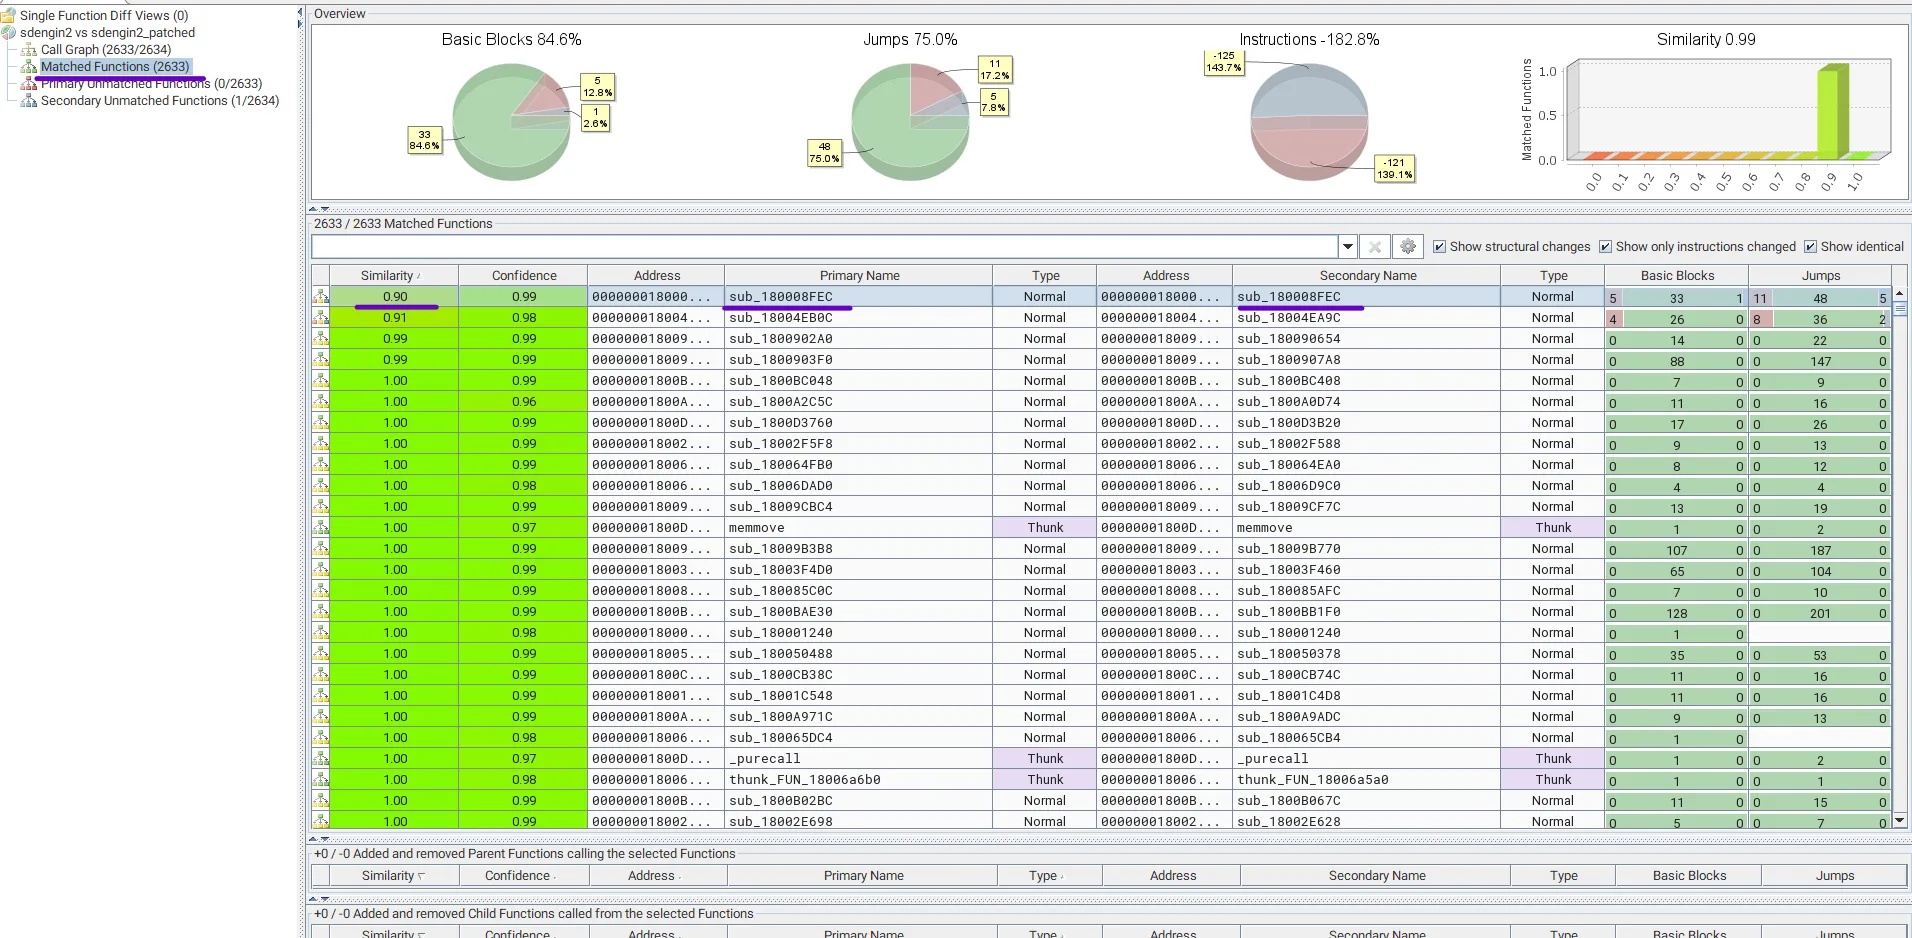Click the green Matched Functions tree icon
Image resolution: width=1912 pixels, height=938 pixels.
pyautogui.click(x=29, y=67)
